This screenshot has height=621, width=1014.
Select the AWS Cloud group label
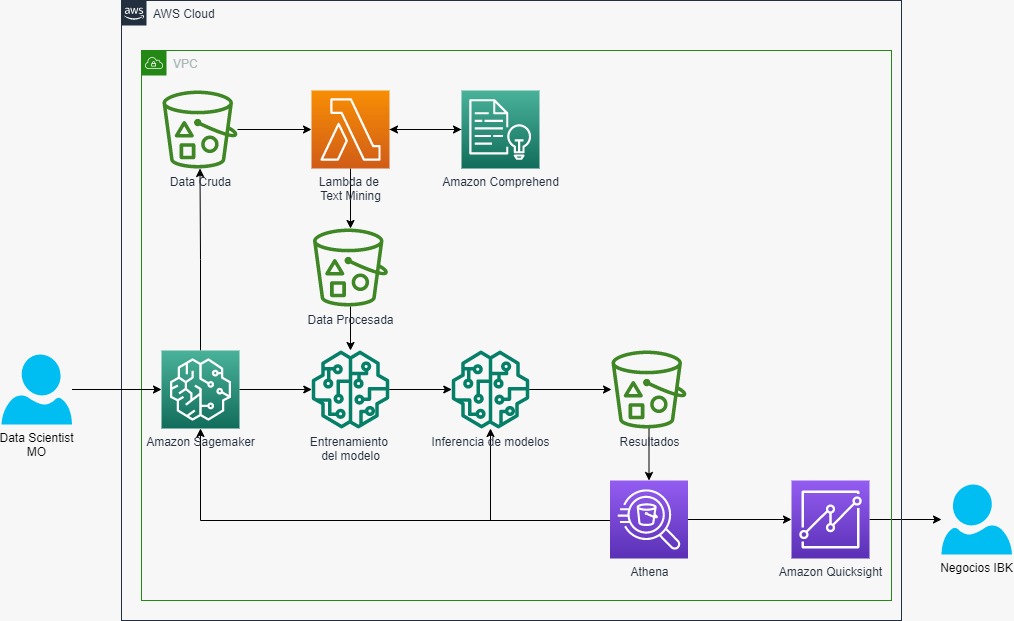click(184, 14)
